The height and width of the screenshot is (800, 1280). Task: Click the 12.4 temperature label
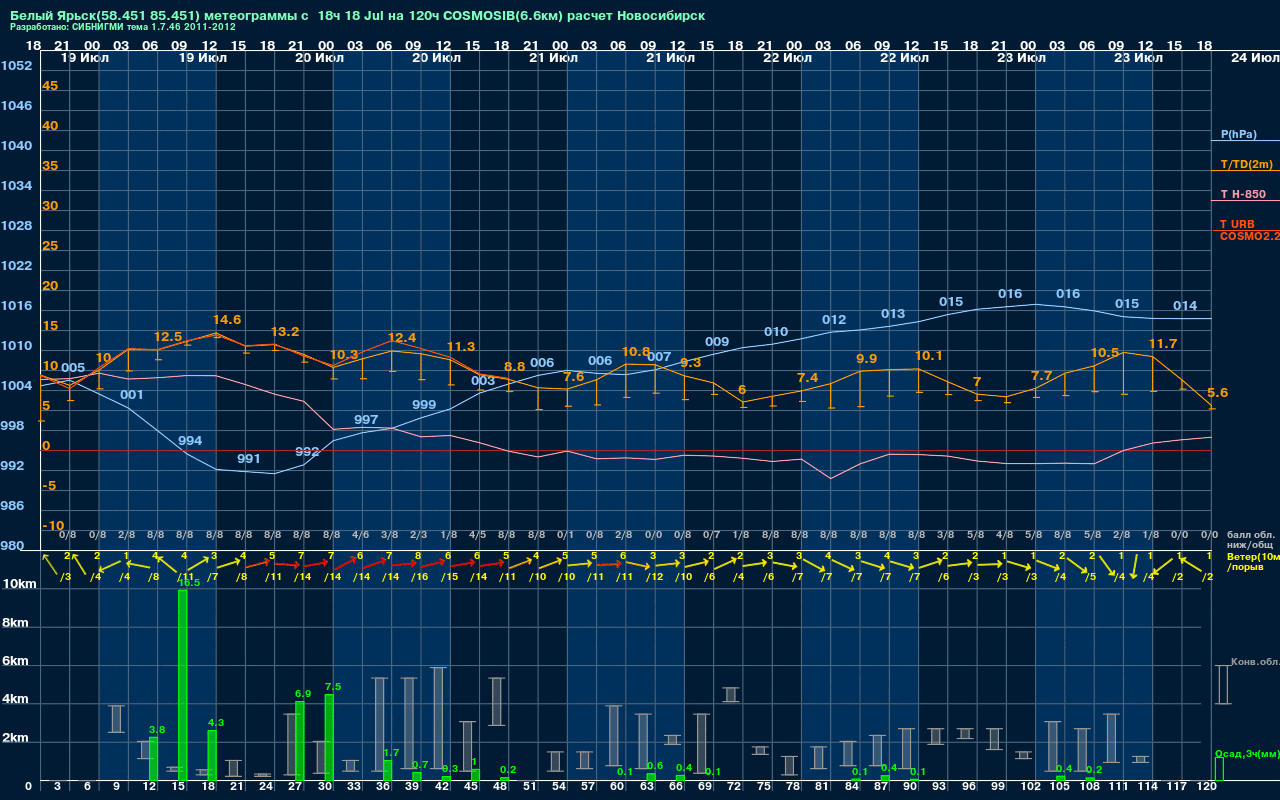click(x=402, y=338)
